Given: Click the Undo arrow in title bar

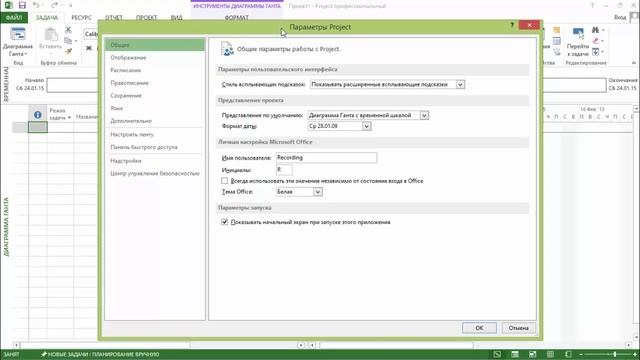Looking at the screenshot, I should click(36, 6).
